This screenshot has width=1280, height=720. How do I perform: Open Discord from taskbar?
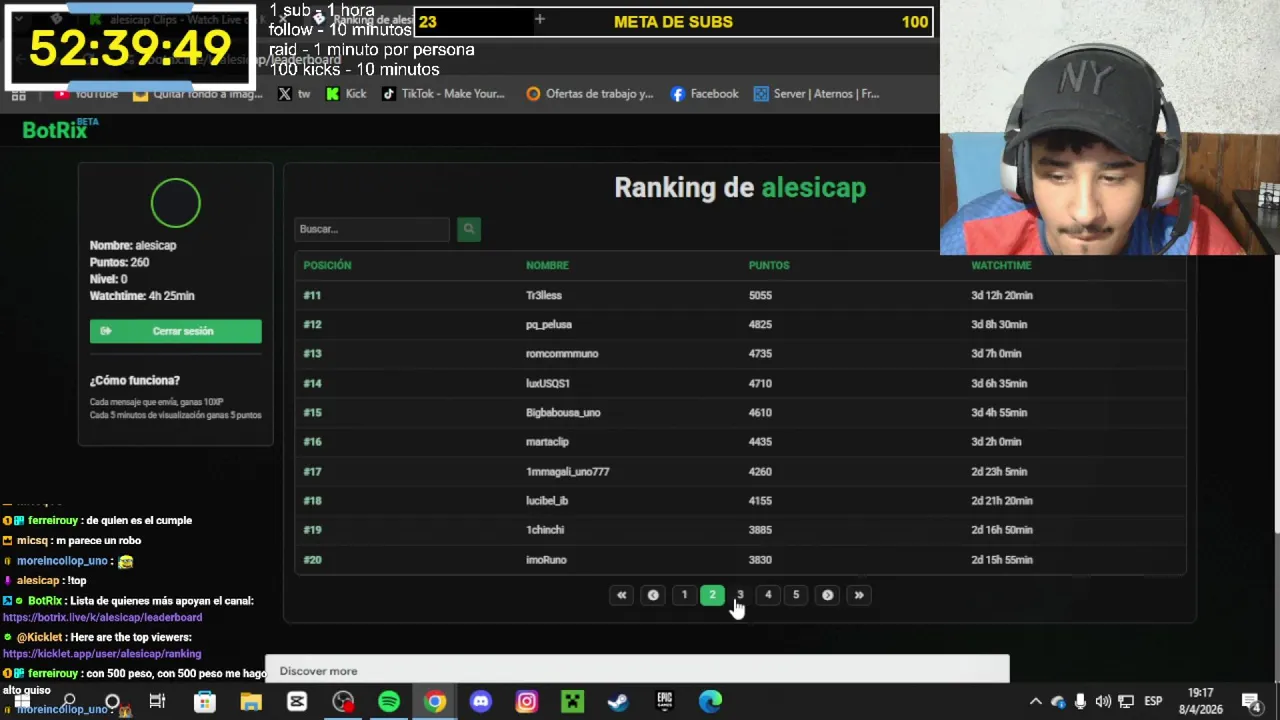481,701
